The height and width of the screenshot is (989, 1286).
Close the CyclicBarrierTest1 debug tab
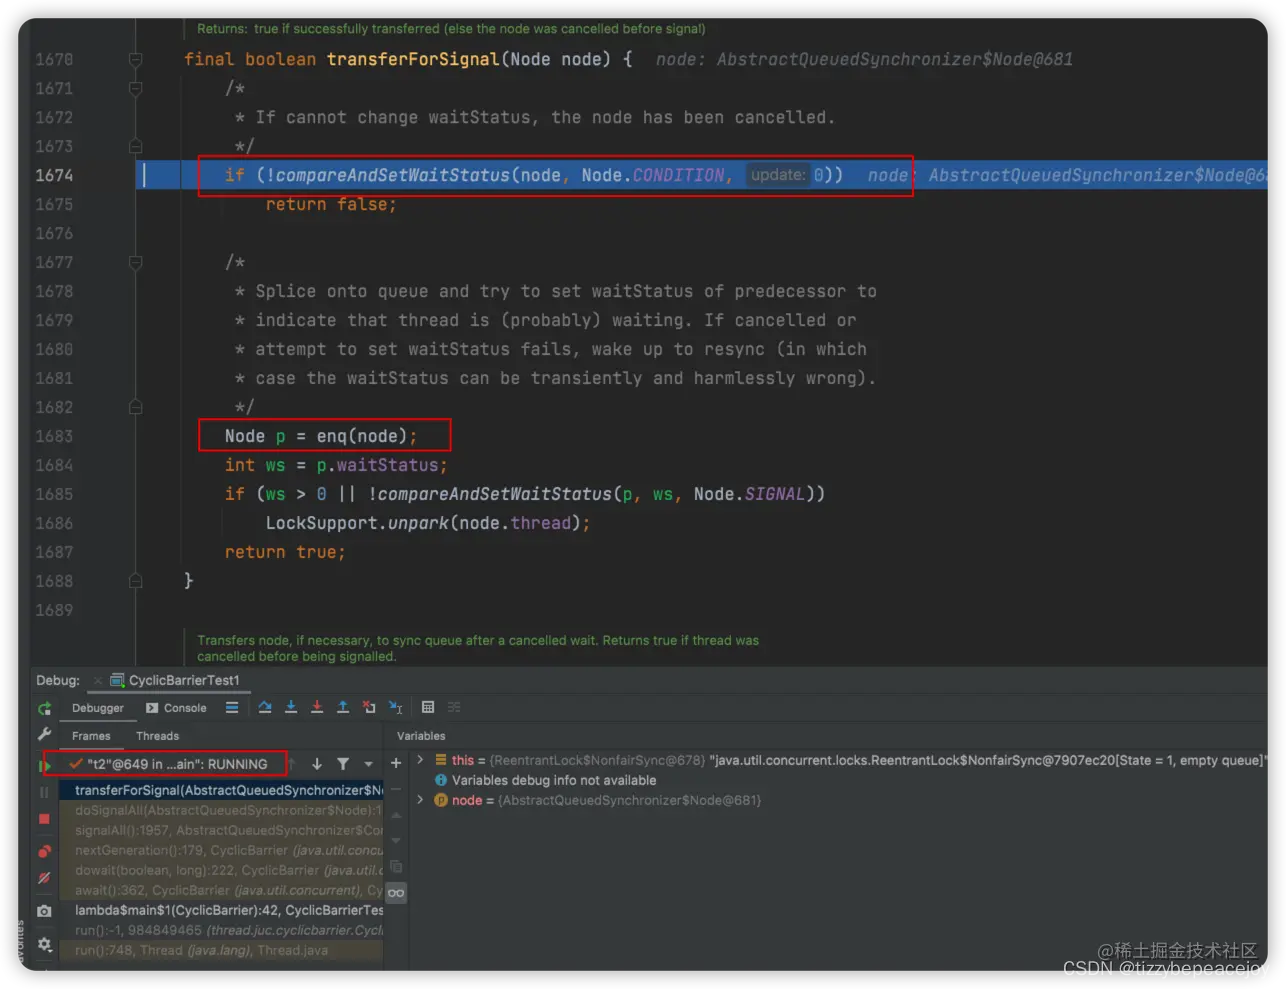coord(98,681)
